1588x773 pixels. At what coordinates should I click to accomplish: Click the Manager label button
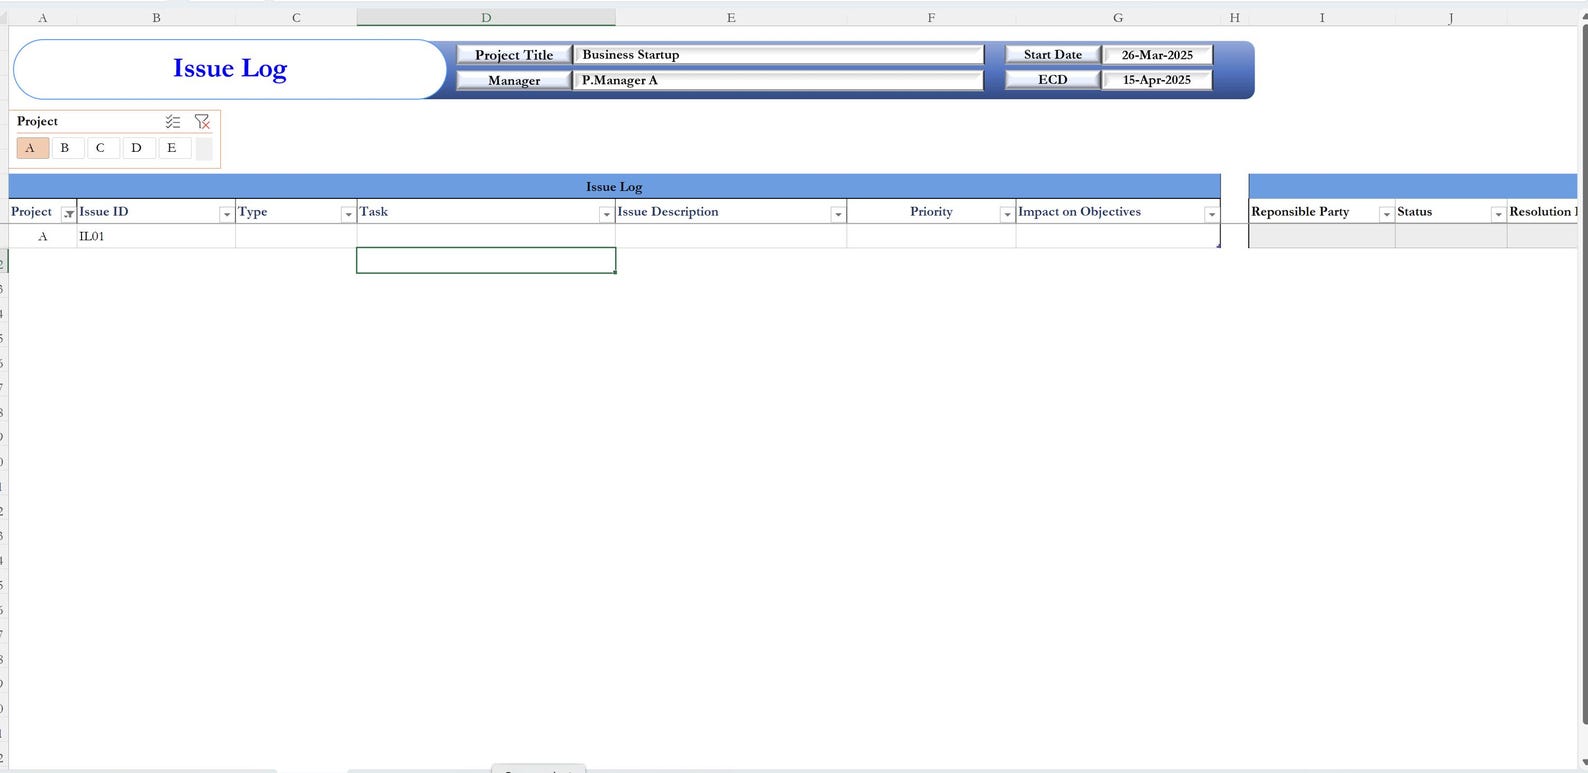(x=514, y=80)
